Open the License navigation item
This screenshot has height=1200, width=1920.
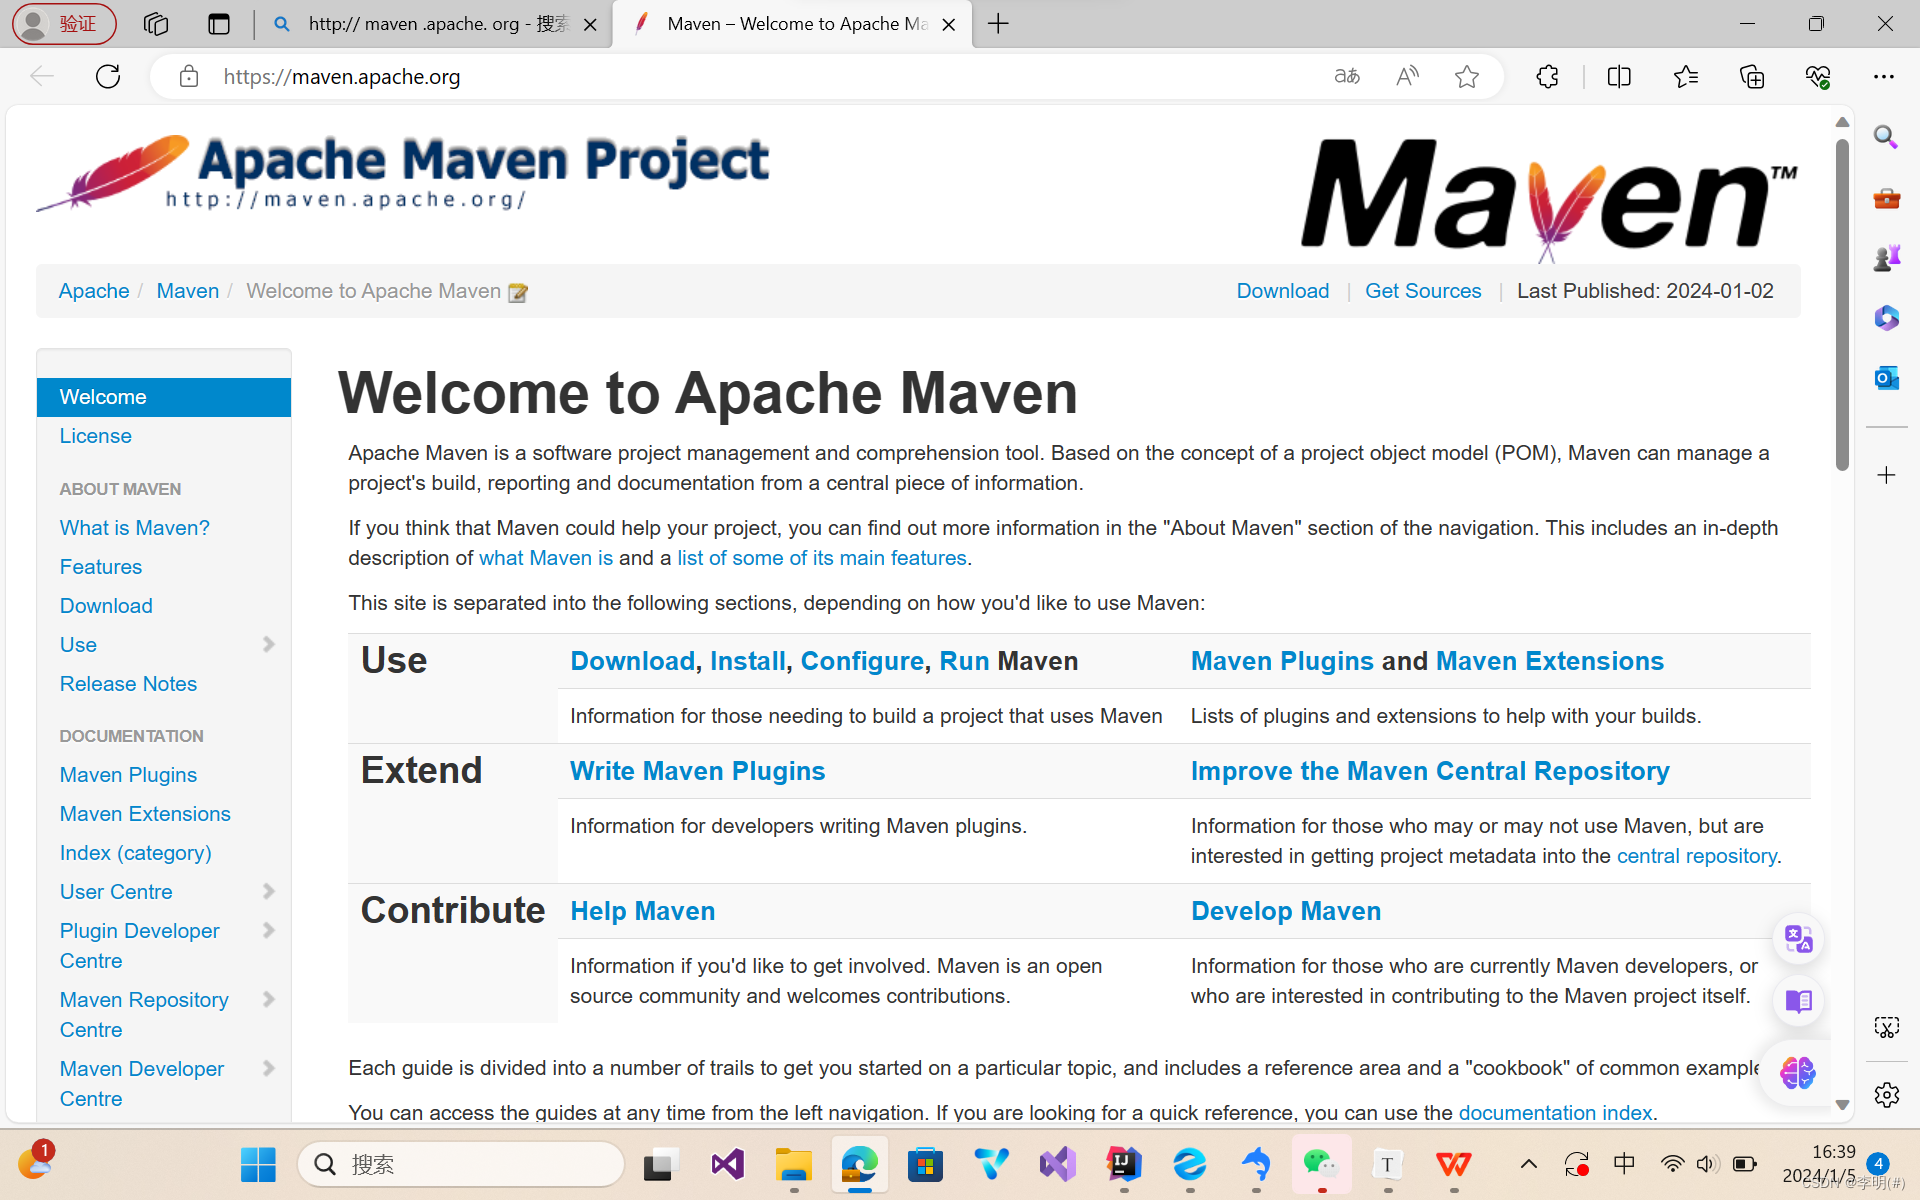pyautogui.click(x=95, y=436)
